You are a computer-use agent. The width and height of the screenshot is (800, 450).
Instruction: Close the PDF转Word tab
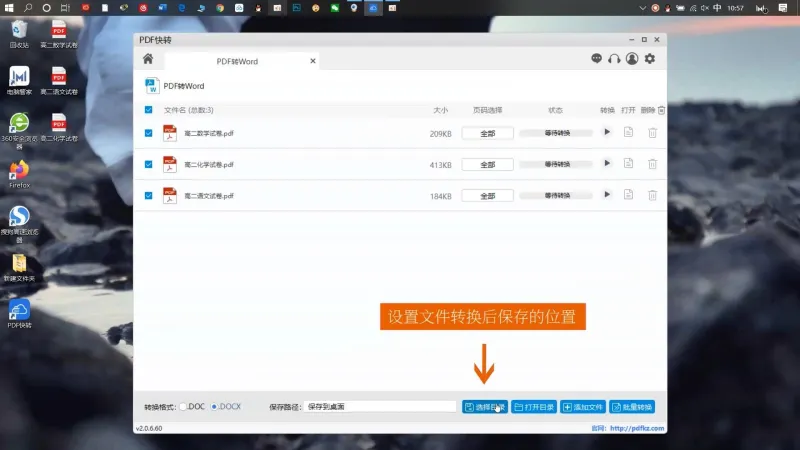click(313, 61)
